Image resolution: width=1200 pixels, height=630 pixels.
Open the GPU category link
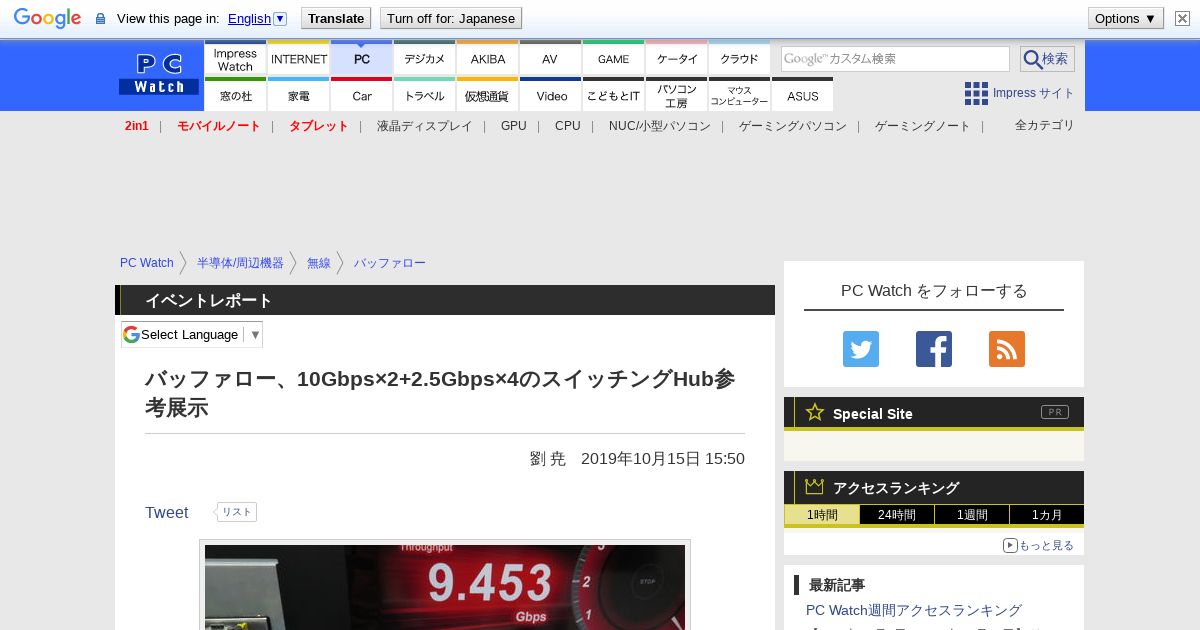(514, 126)
